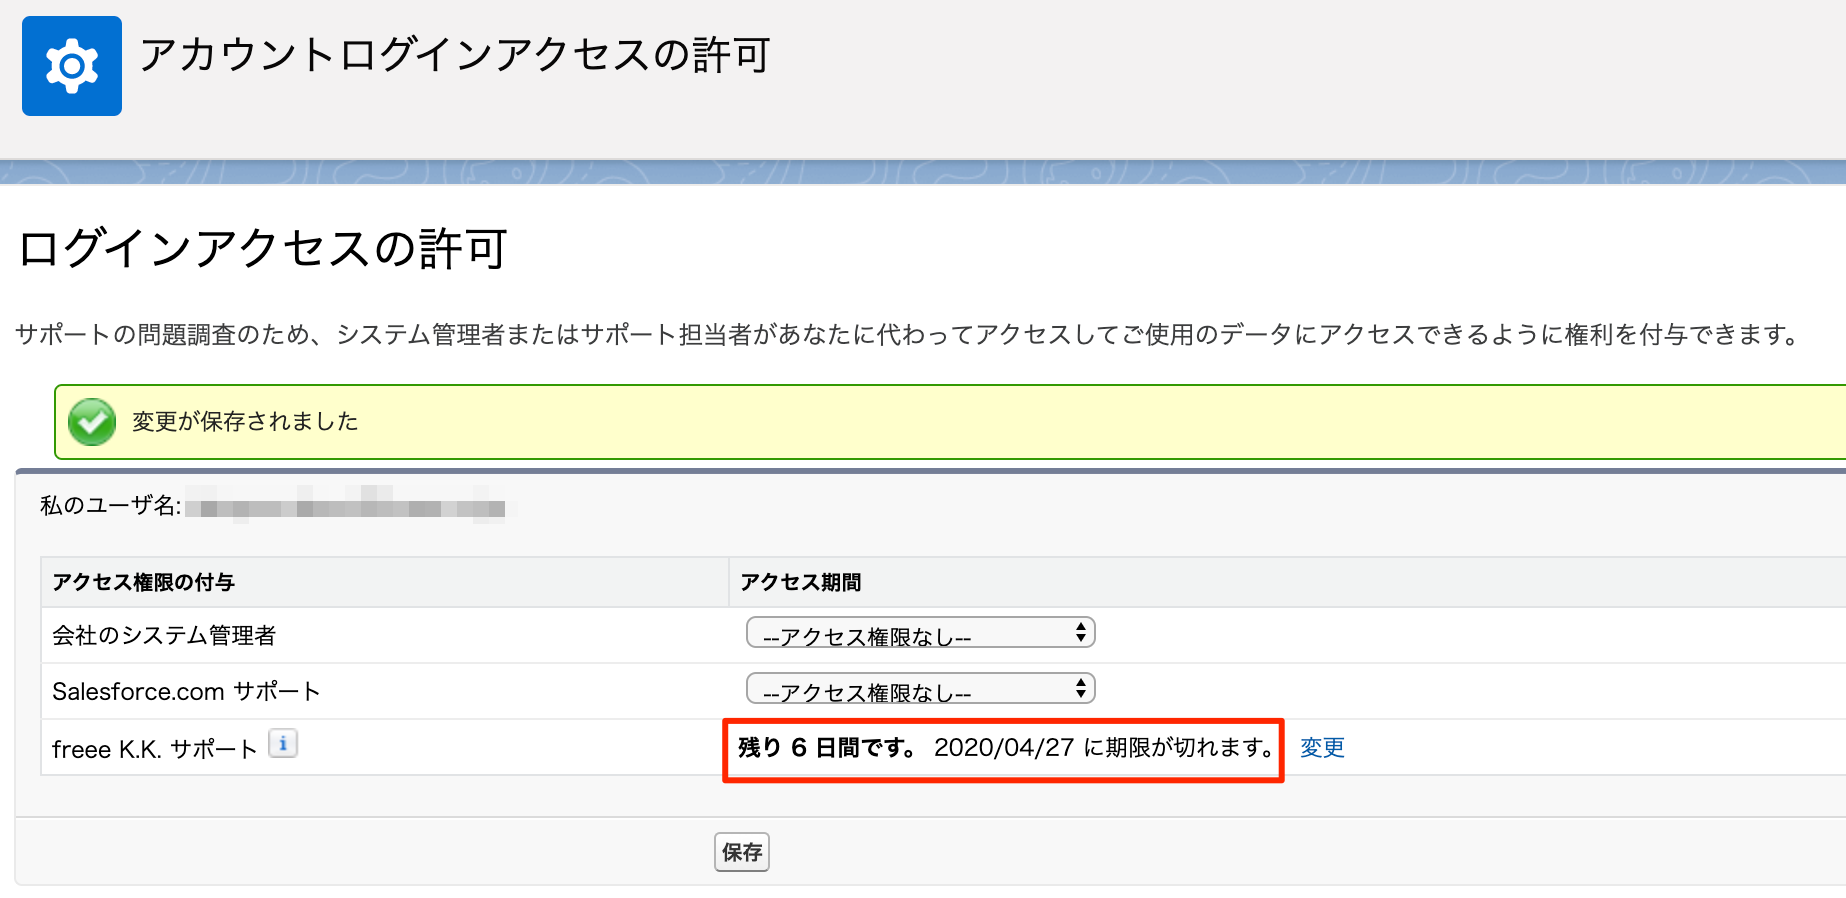Click the blue gear setup icon
This screenshot has width=1846, height=898.
pos(72,66)
